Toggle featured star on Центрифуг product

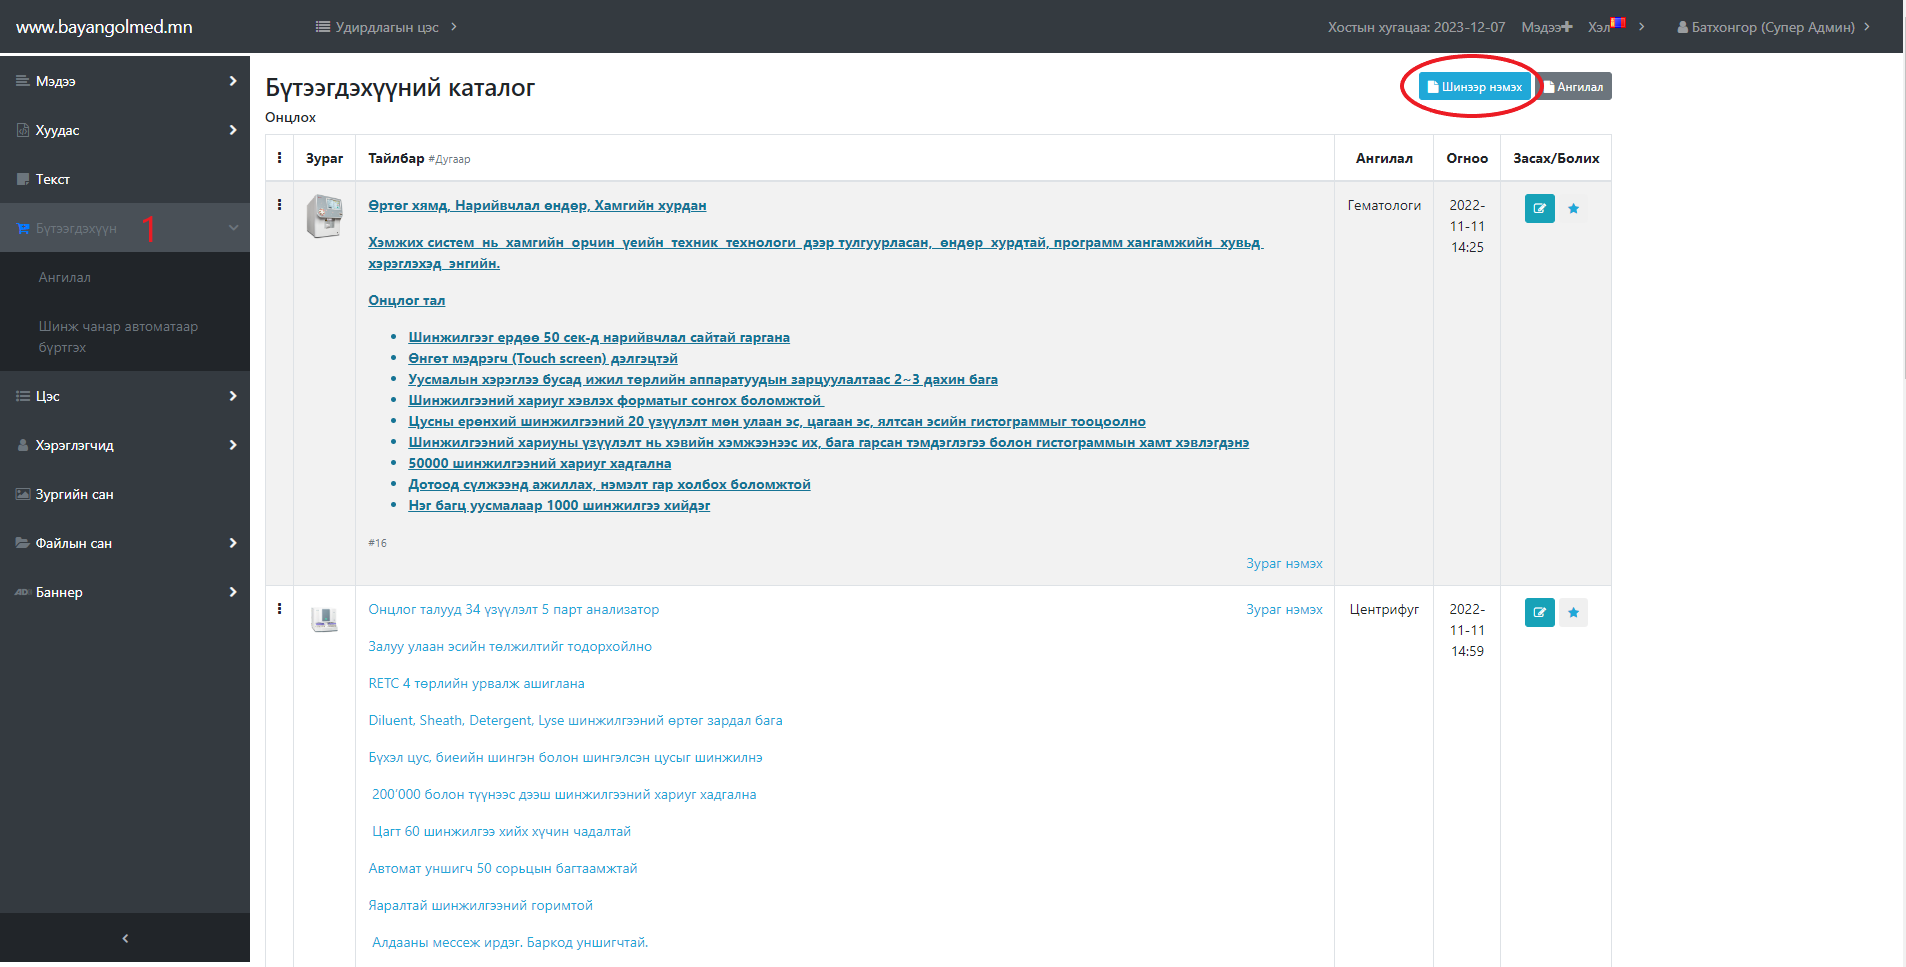(1573, 612)
